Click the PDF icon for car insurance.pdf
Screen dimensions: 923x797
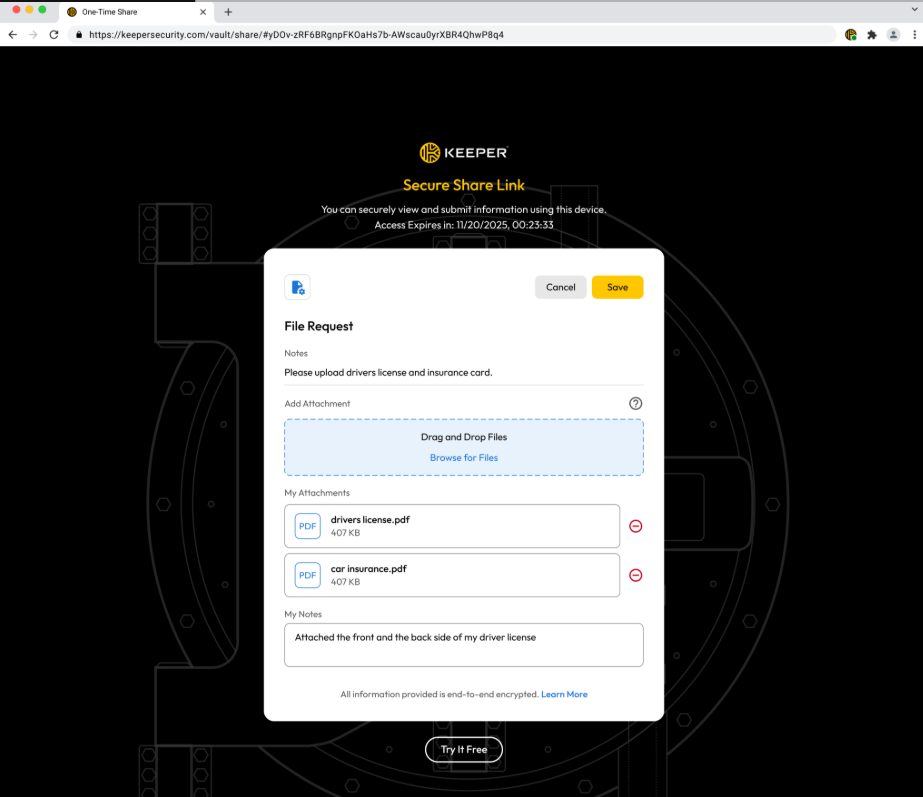tap(307, 575)
